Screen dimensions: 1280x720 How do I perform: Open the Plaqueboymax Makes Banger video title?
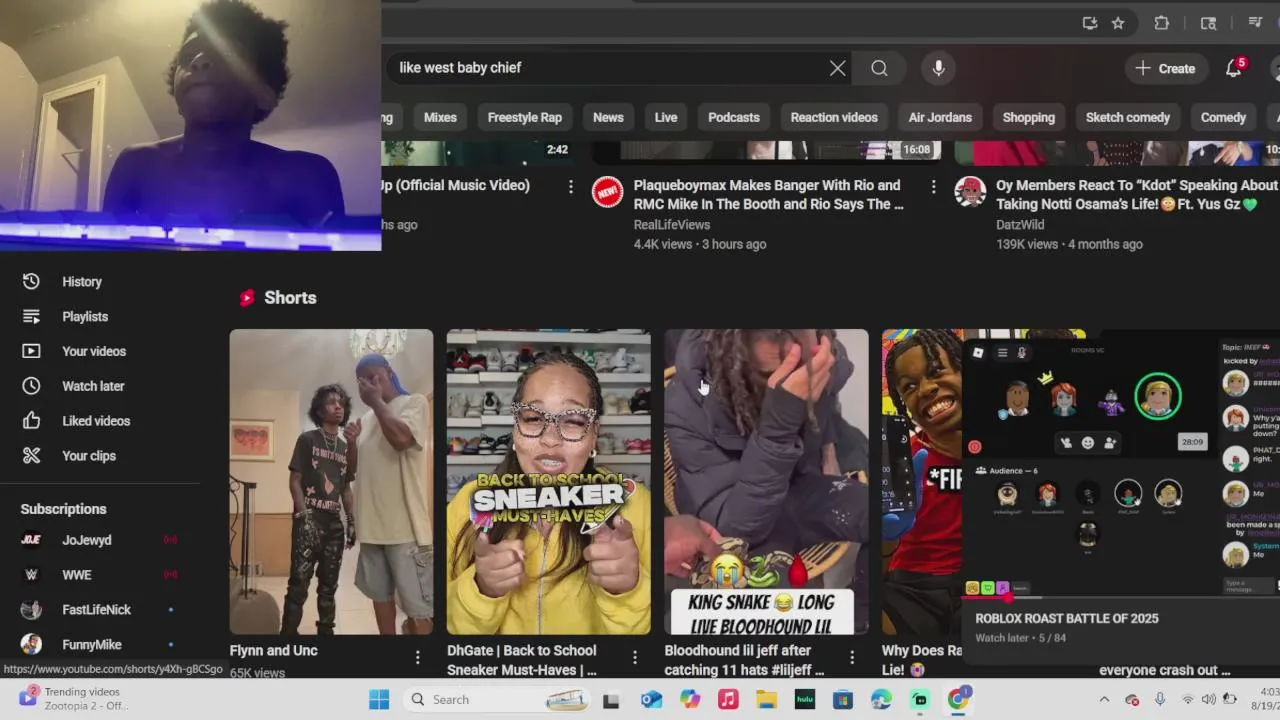pos(768,194)
